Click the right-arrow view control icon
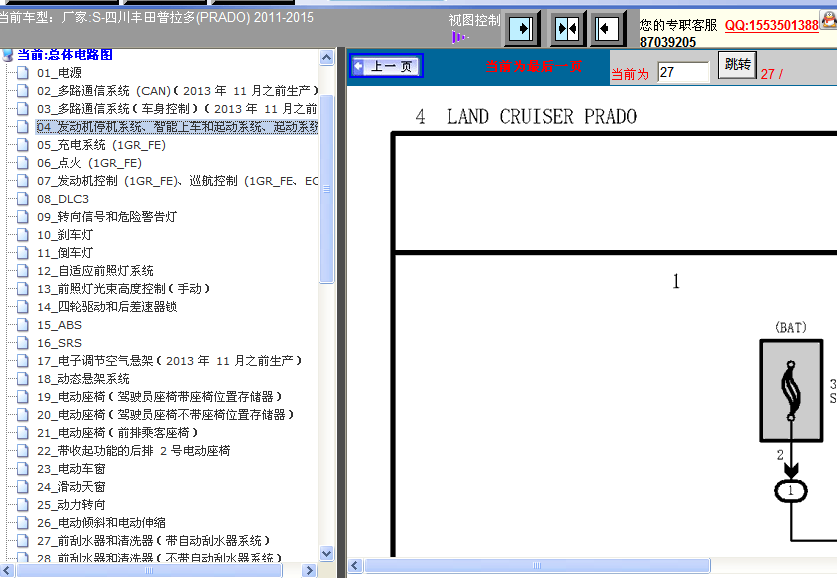Screen dimensions: 837x578 click(522, 28)
